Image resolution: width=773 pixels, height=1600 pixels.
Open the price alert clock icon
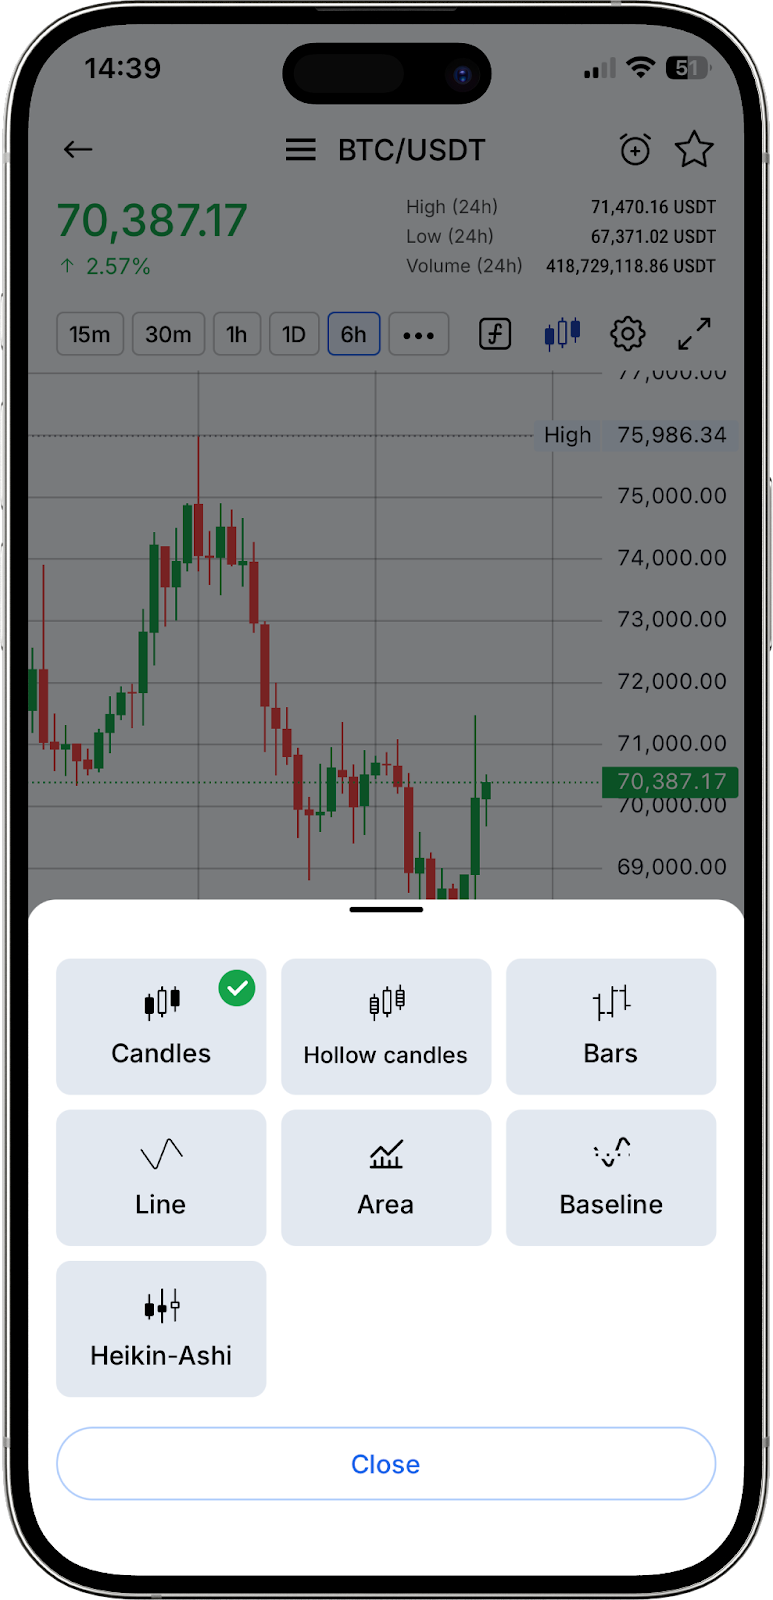pos(635,150)
